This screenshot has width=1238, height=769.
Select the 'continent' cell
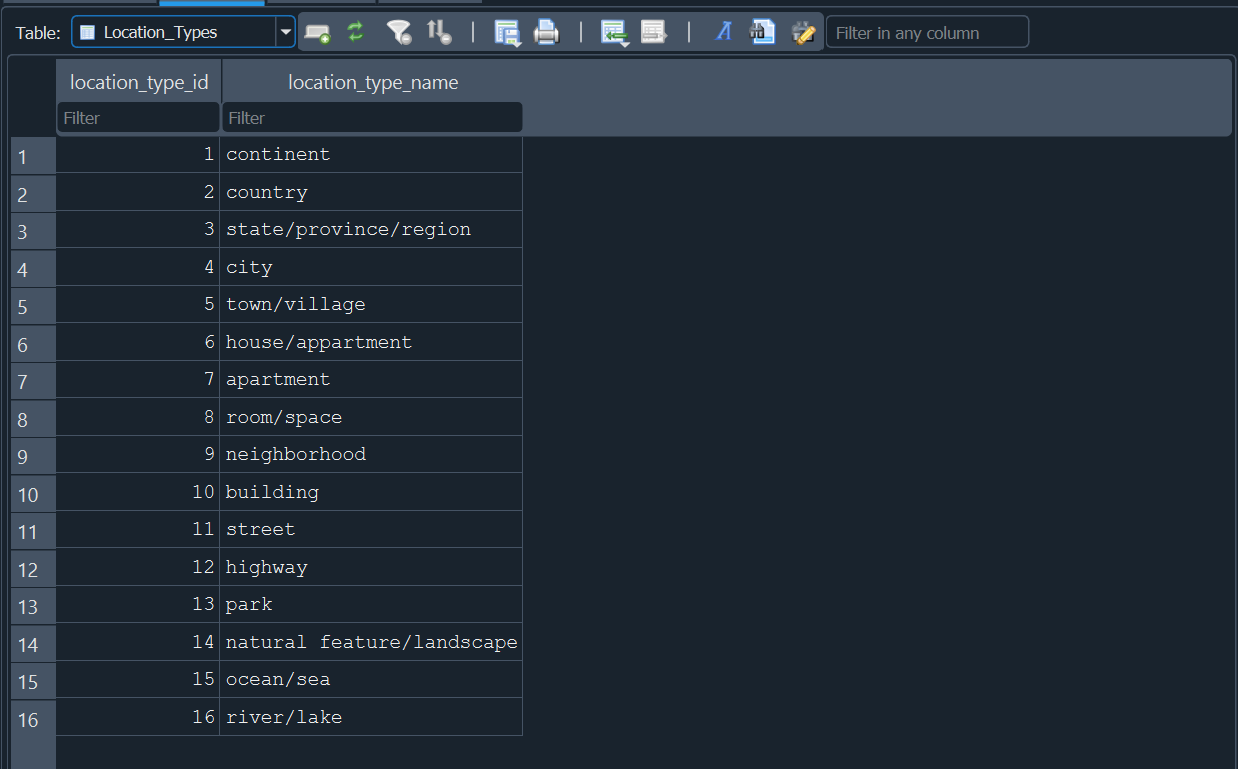point(371,155)
